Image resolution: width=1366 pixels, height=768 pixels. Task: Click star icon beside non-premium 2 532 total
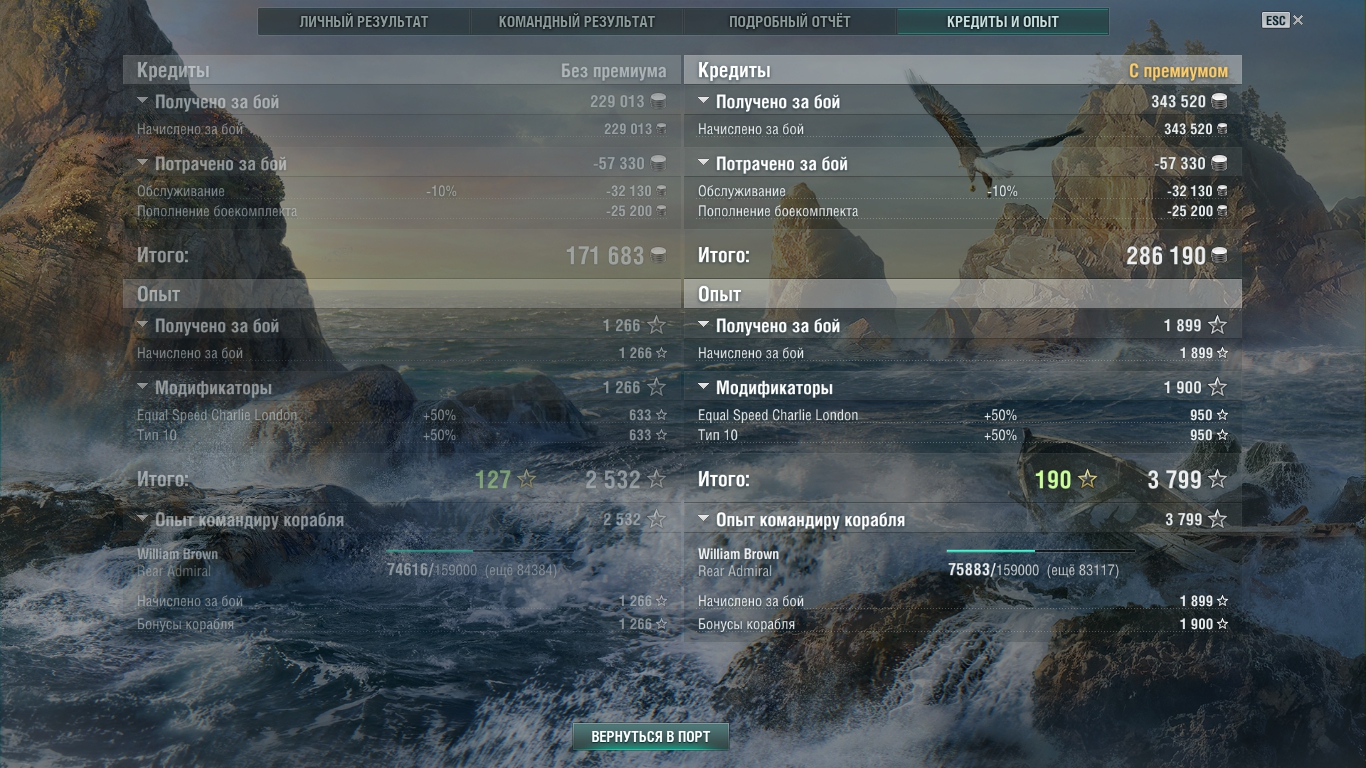[656, 480]
